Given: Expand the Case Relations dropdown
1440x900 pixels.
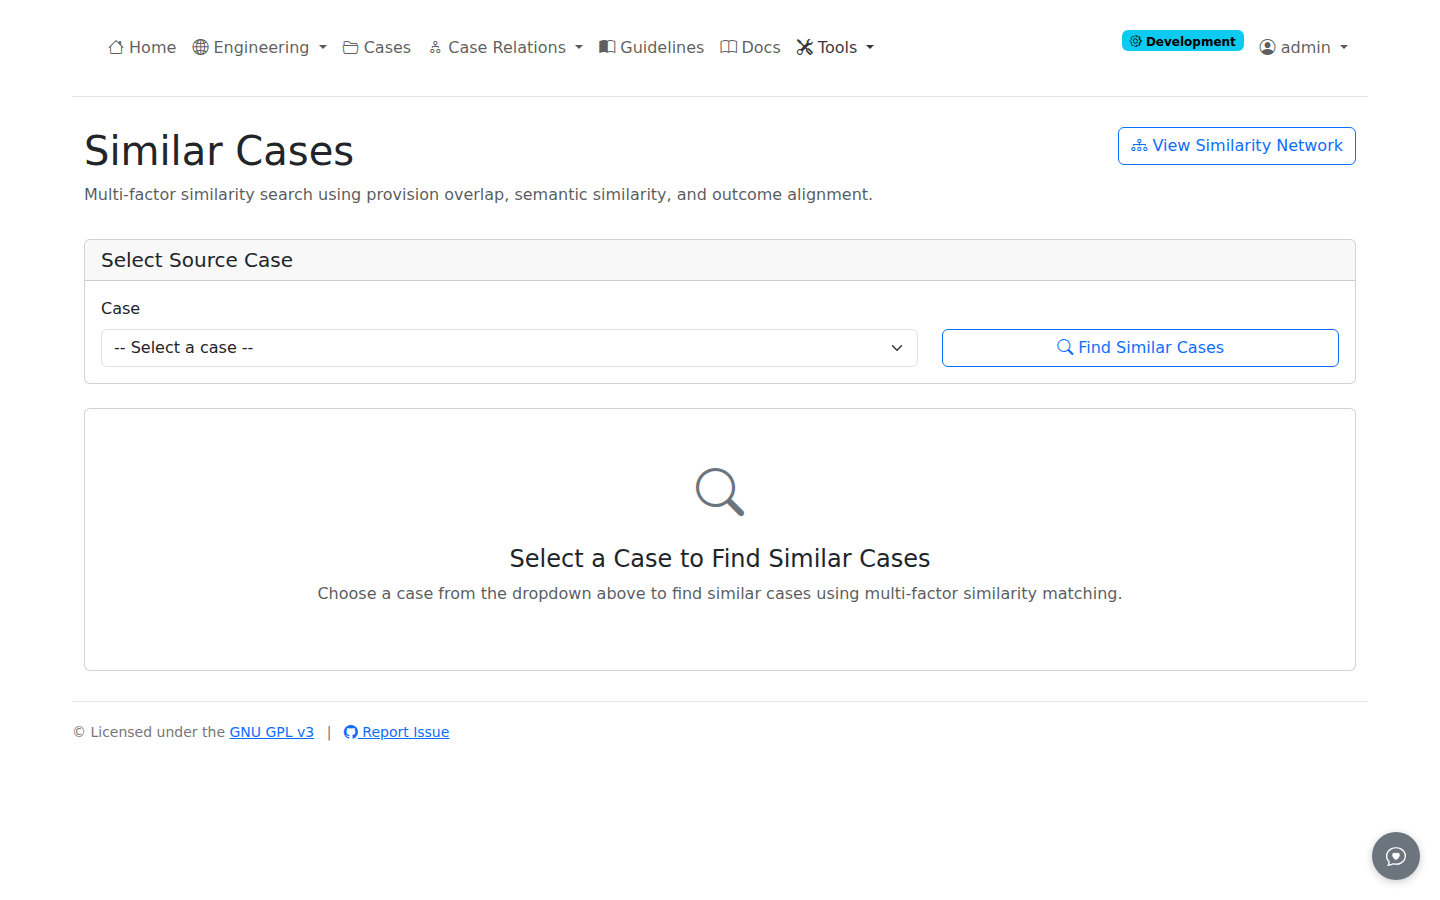Looking at the screenshot, I should (505, 47).
